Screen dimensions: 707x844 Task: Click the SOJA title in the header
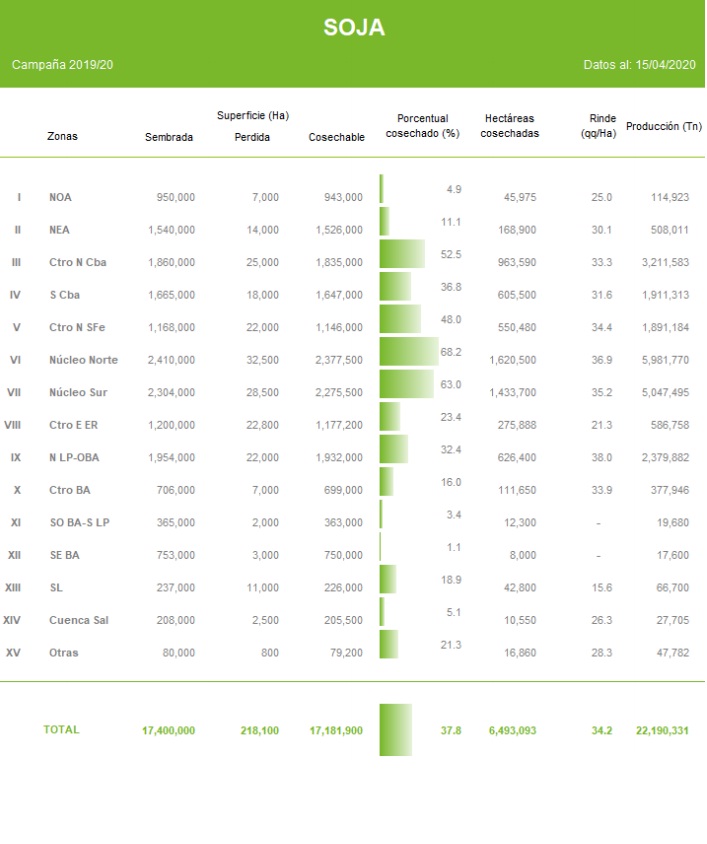(x=353, y=28)
